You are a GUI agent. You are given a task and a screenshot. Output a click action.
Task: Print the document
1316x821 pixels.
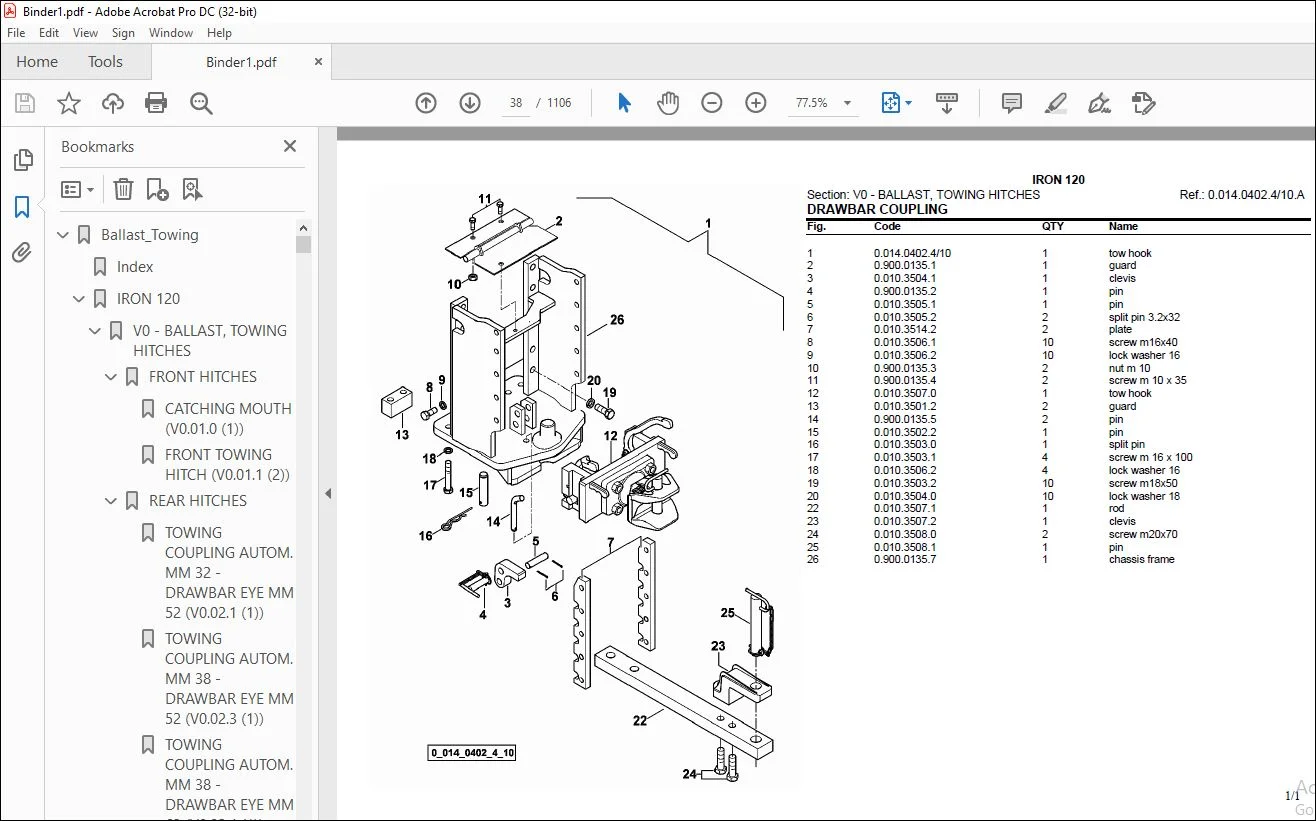(x=156, y=103)
